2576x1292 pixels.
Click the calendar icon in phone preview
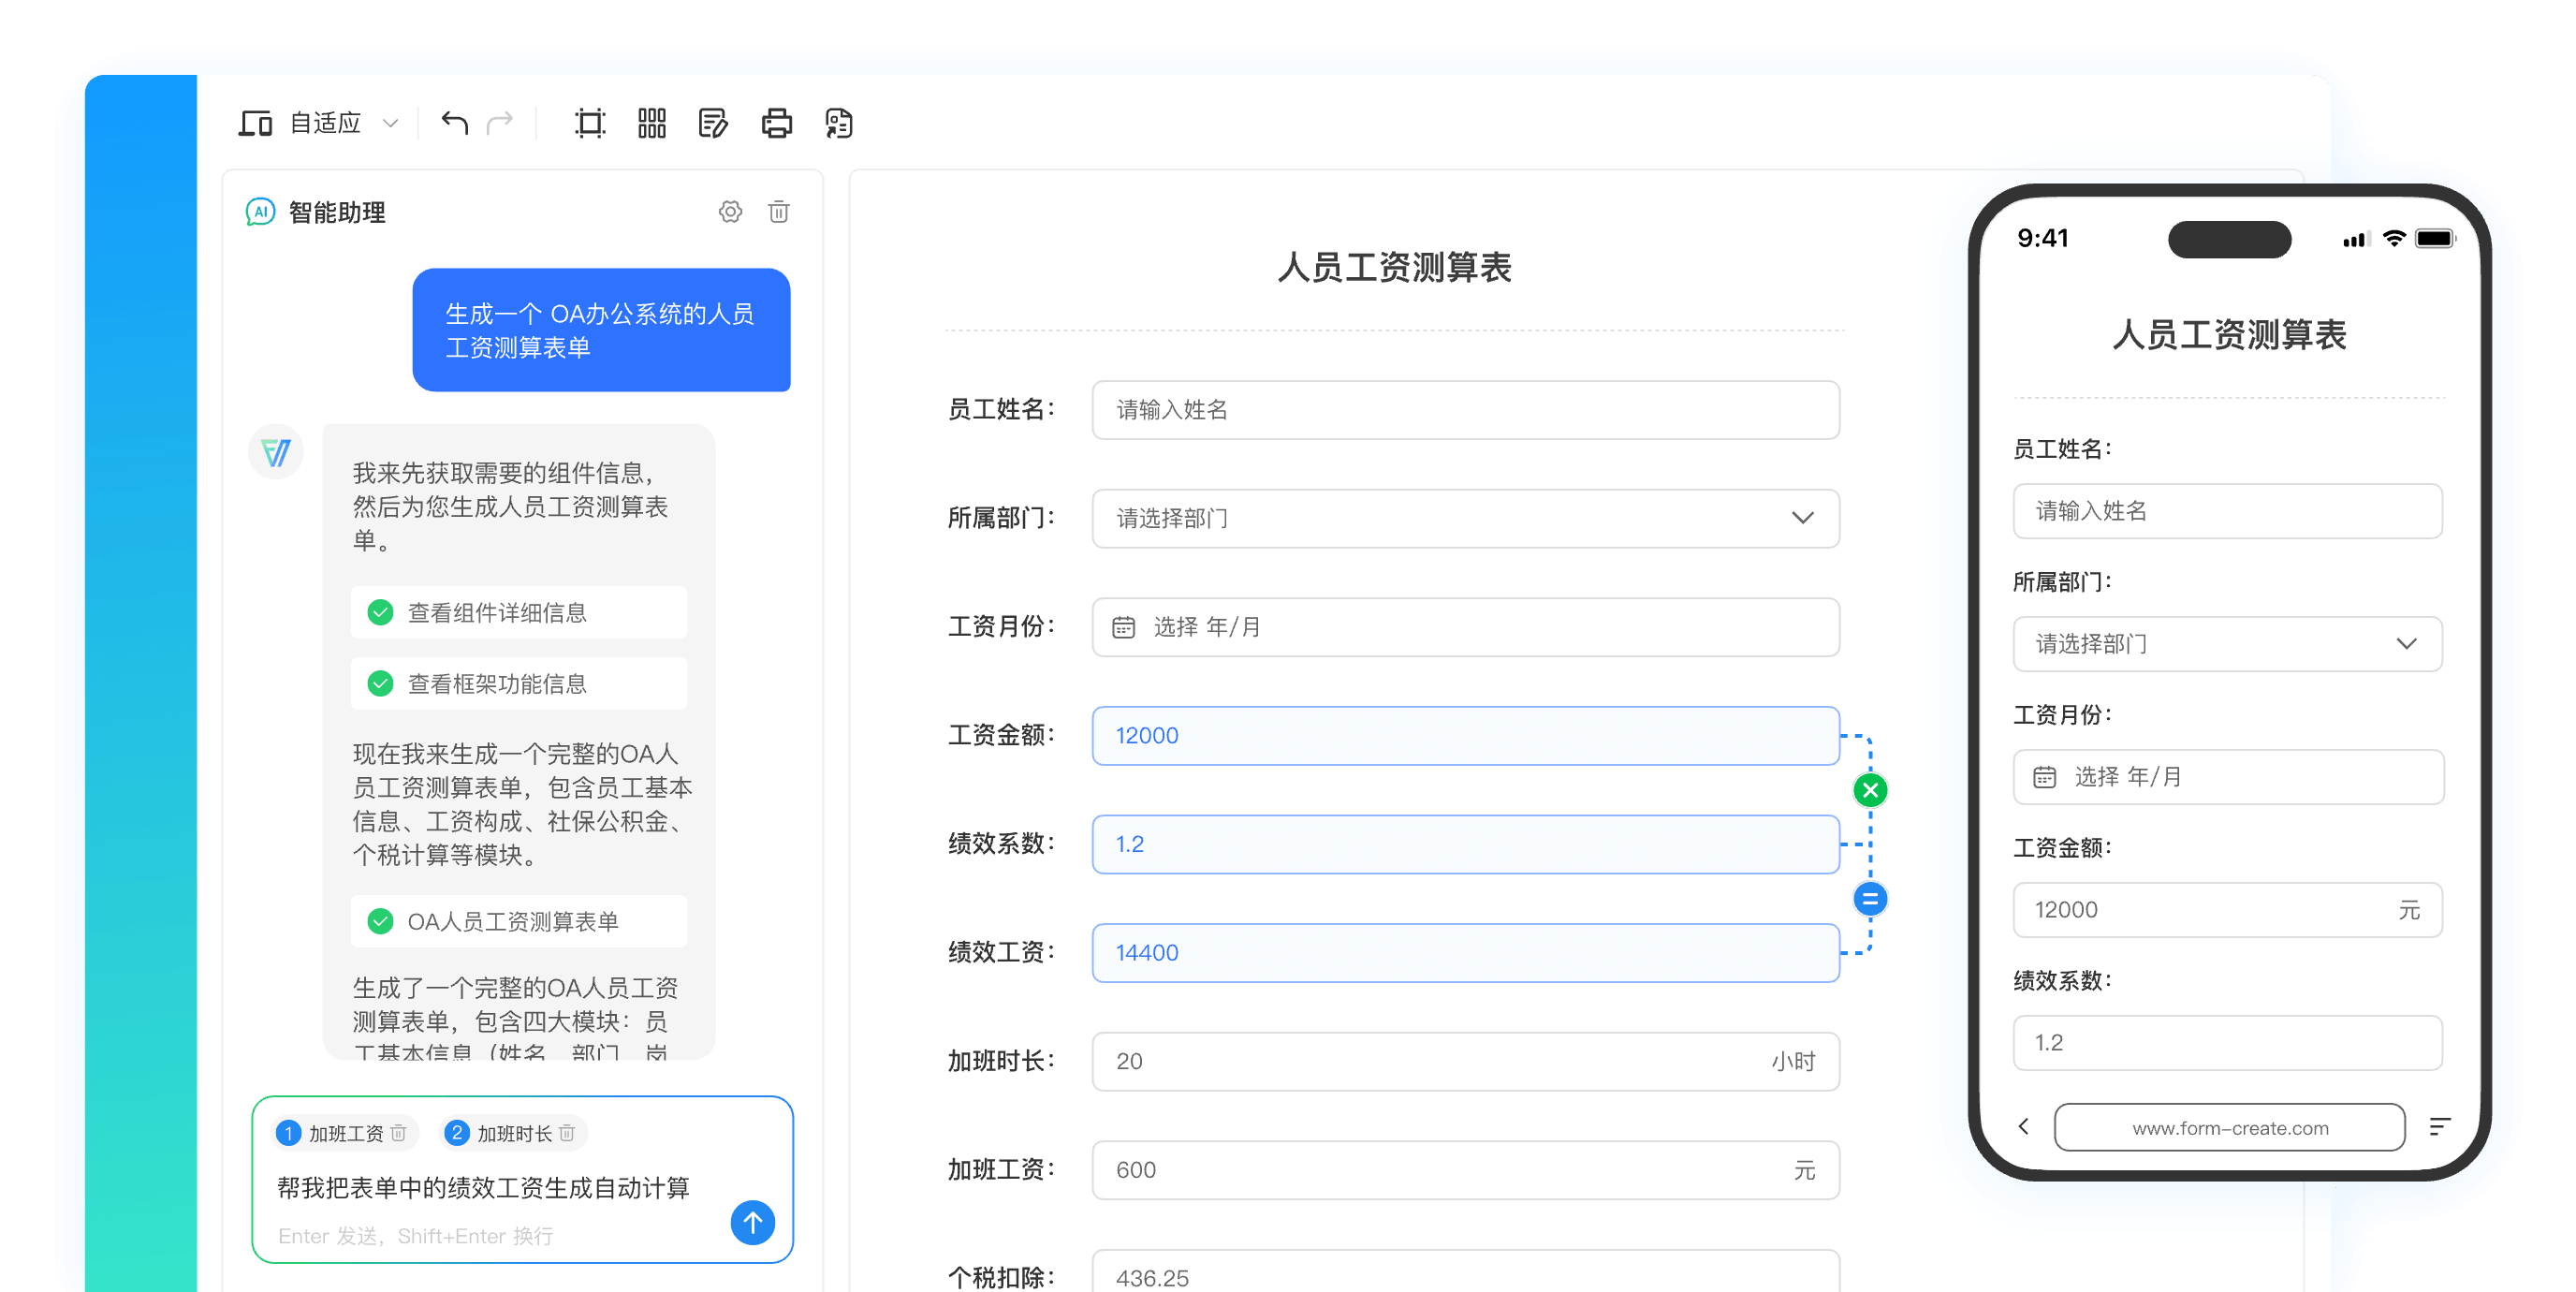tap(2045, 777)
